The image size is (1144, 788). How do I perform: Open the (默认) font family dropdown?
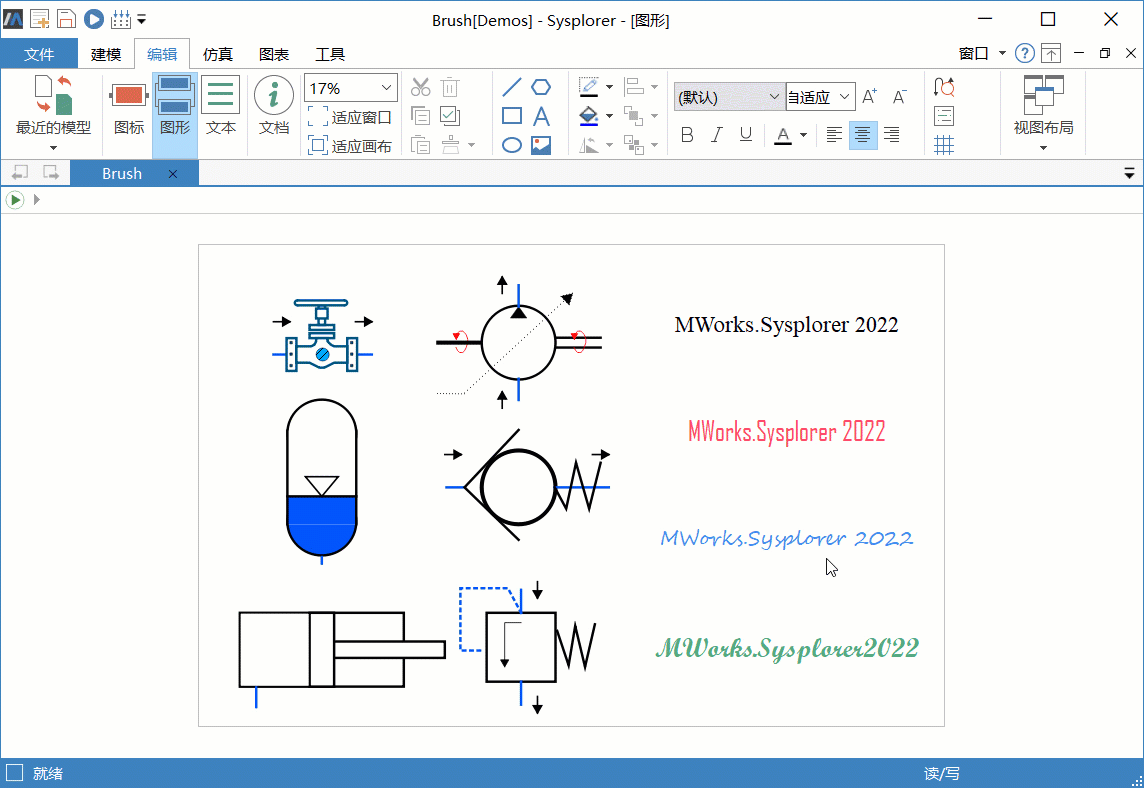(729, 97)
